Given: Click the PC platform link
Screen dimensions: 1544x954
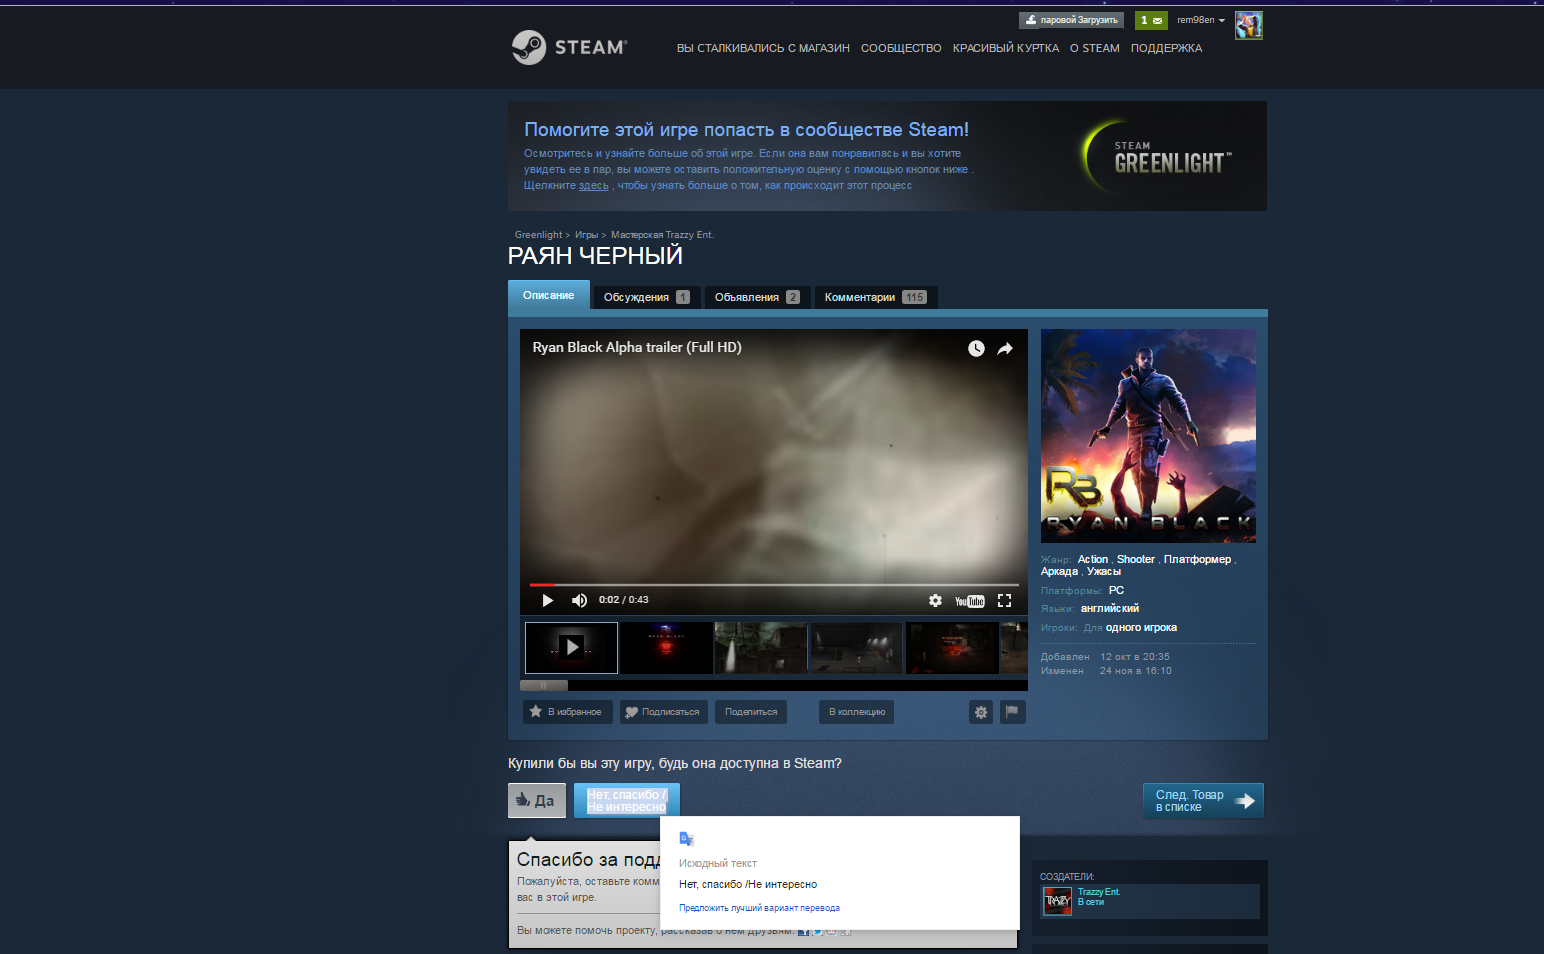Looking at the screenshot, I should pyautogui.click(x=1116, y=591).
